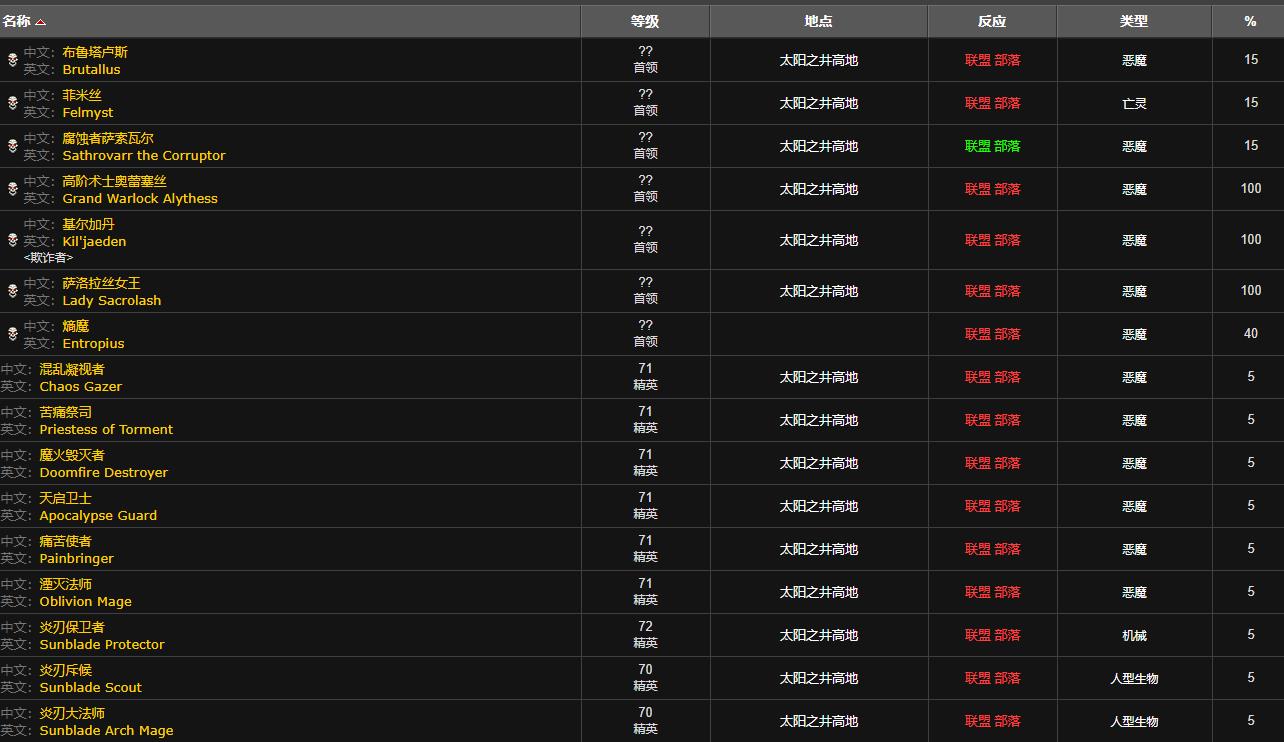This screenshot has height=742, width=1284.
Task: Sort by the 类型 column header
Action: (x=1134, y=21)
